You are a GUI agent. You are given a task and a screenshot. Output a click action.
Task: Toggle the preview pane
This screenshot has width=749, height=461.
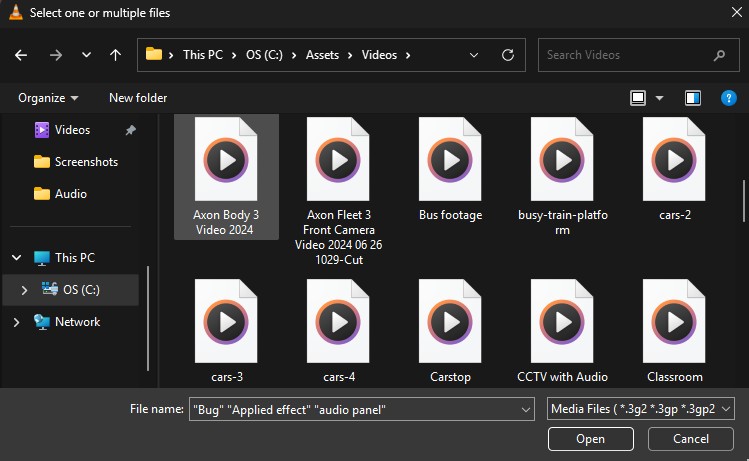[693, 98]
